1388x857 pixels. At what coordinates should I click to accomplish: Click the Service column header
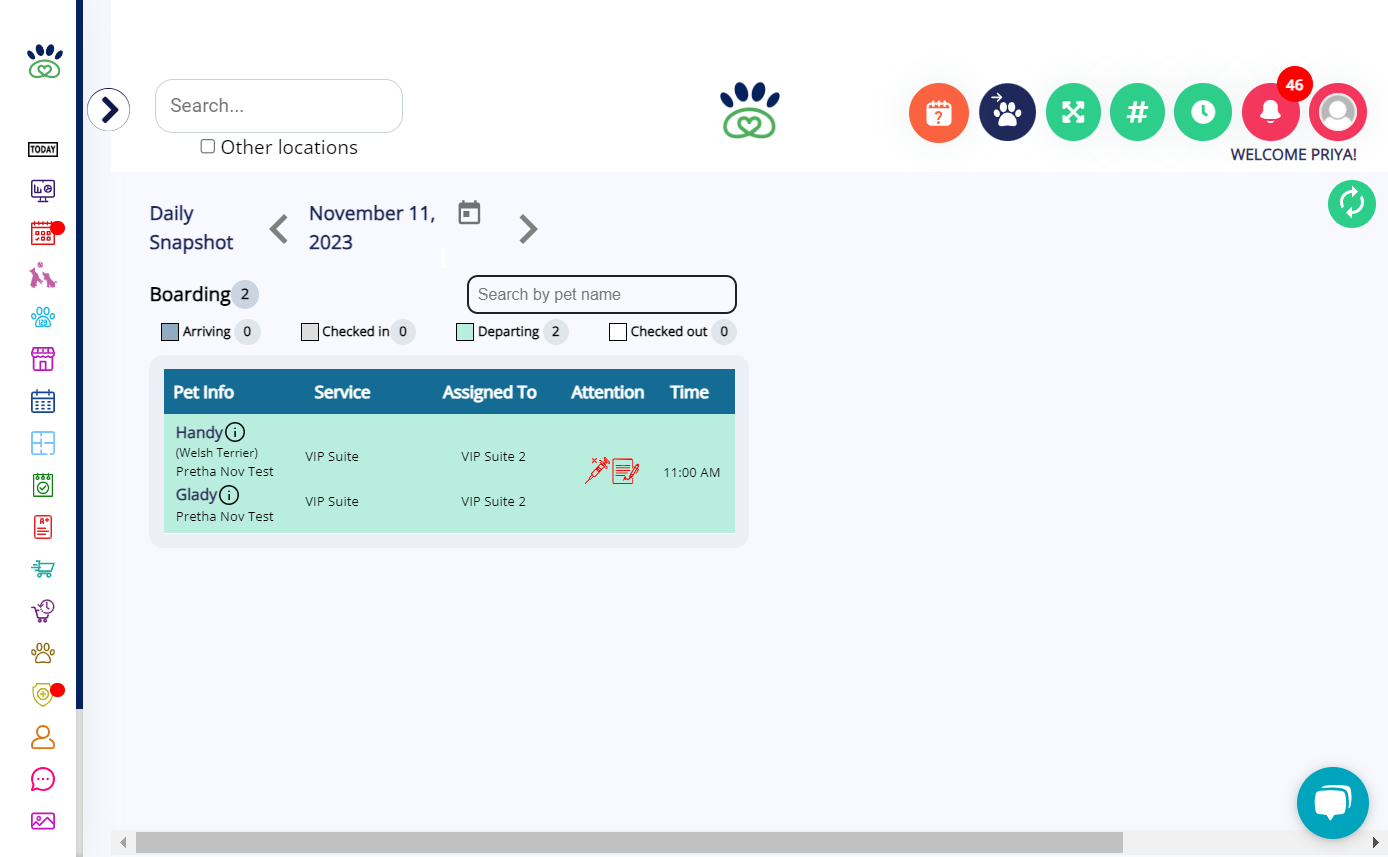[x=342, y=392]
